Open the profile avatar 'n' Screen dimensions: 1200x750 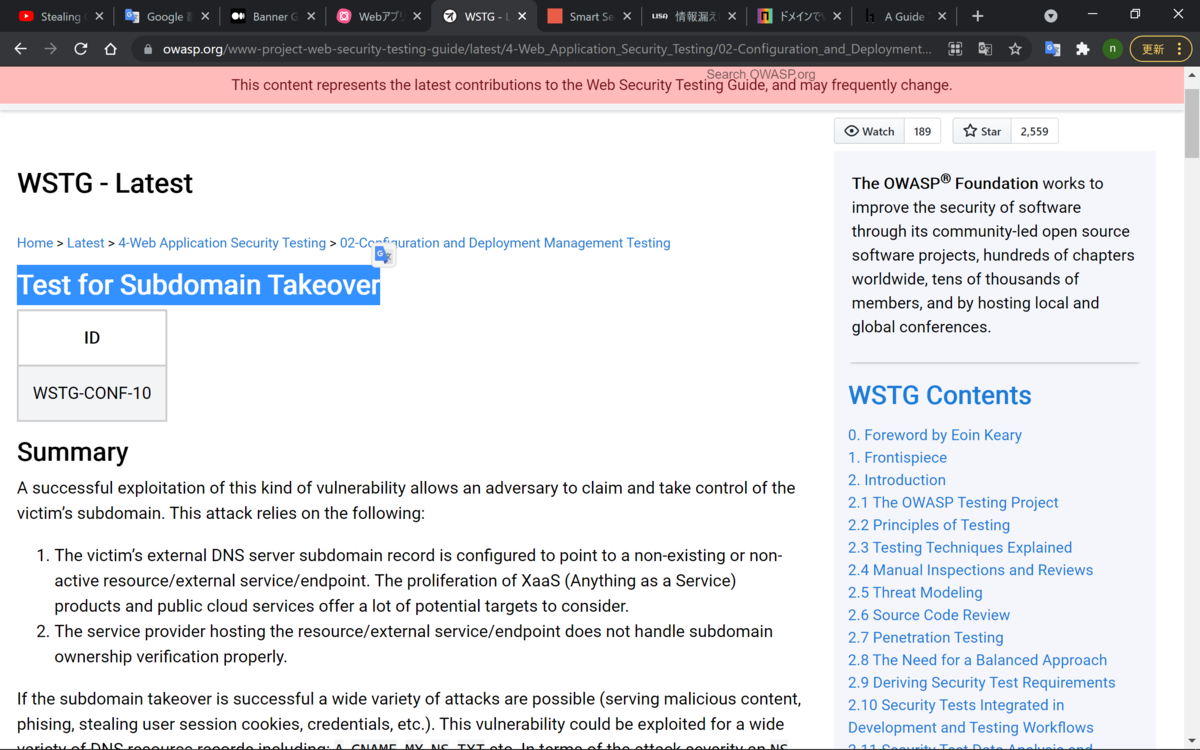pos(1113,49)
